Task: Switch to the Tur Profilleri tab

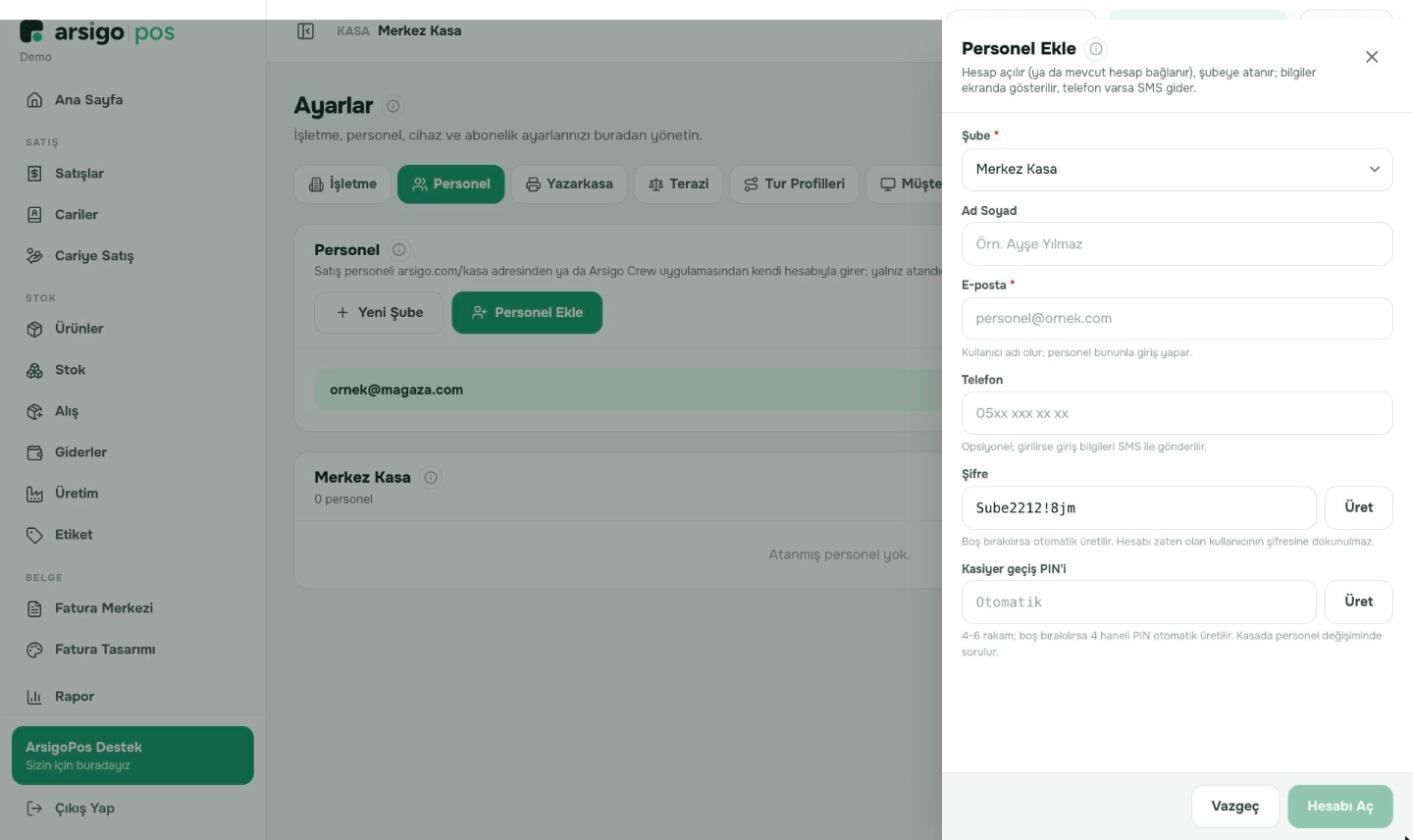Action: (794, 184)
